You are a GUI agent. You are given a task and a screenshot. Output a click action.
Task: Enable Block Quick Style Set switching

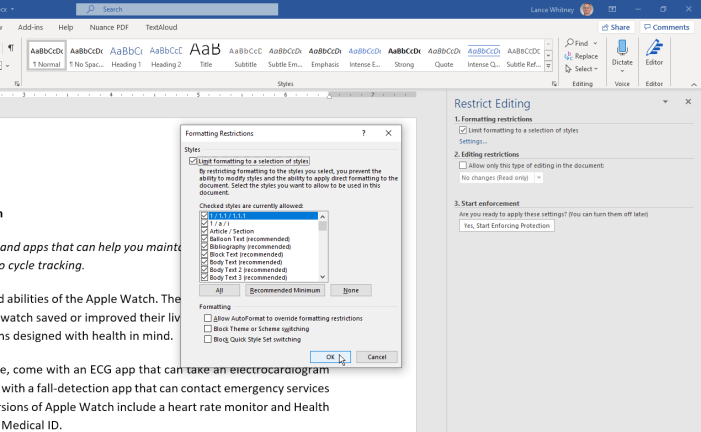tap(207, 339)
